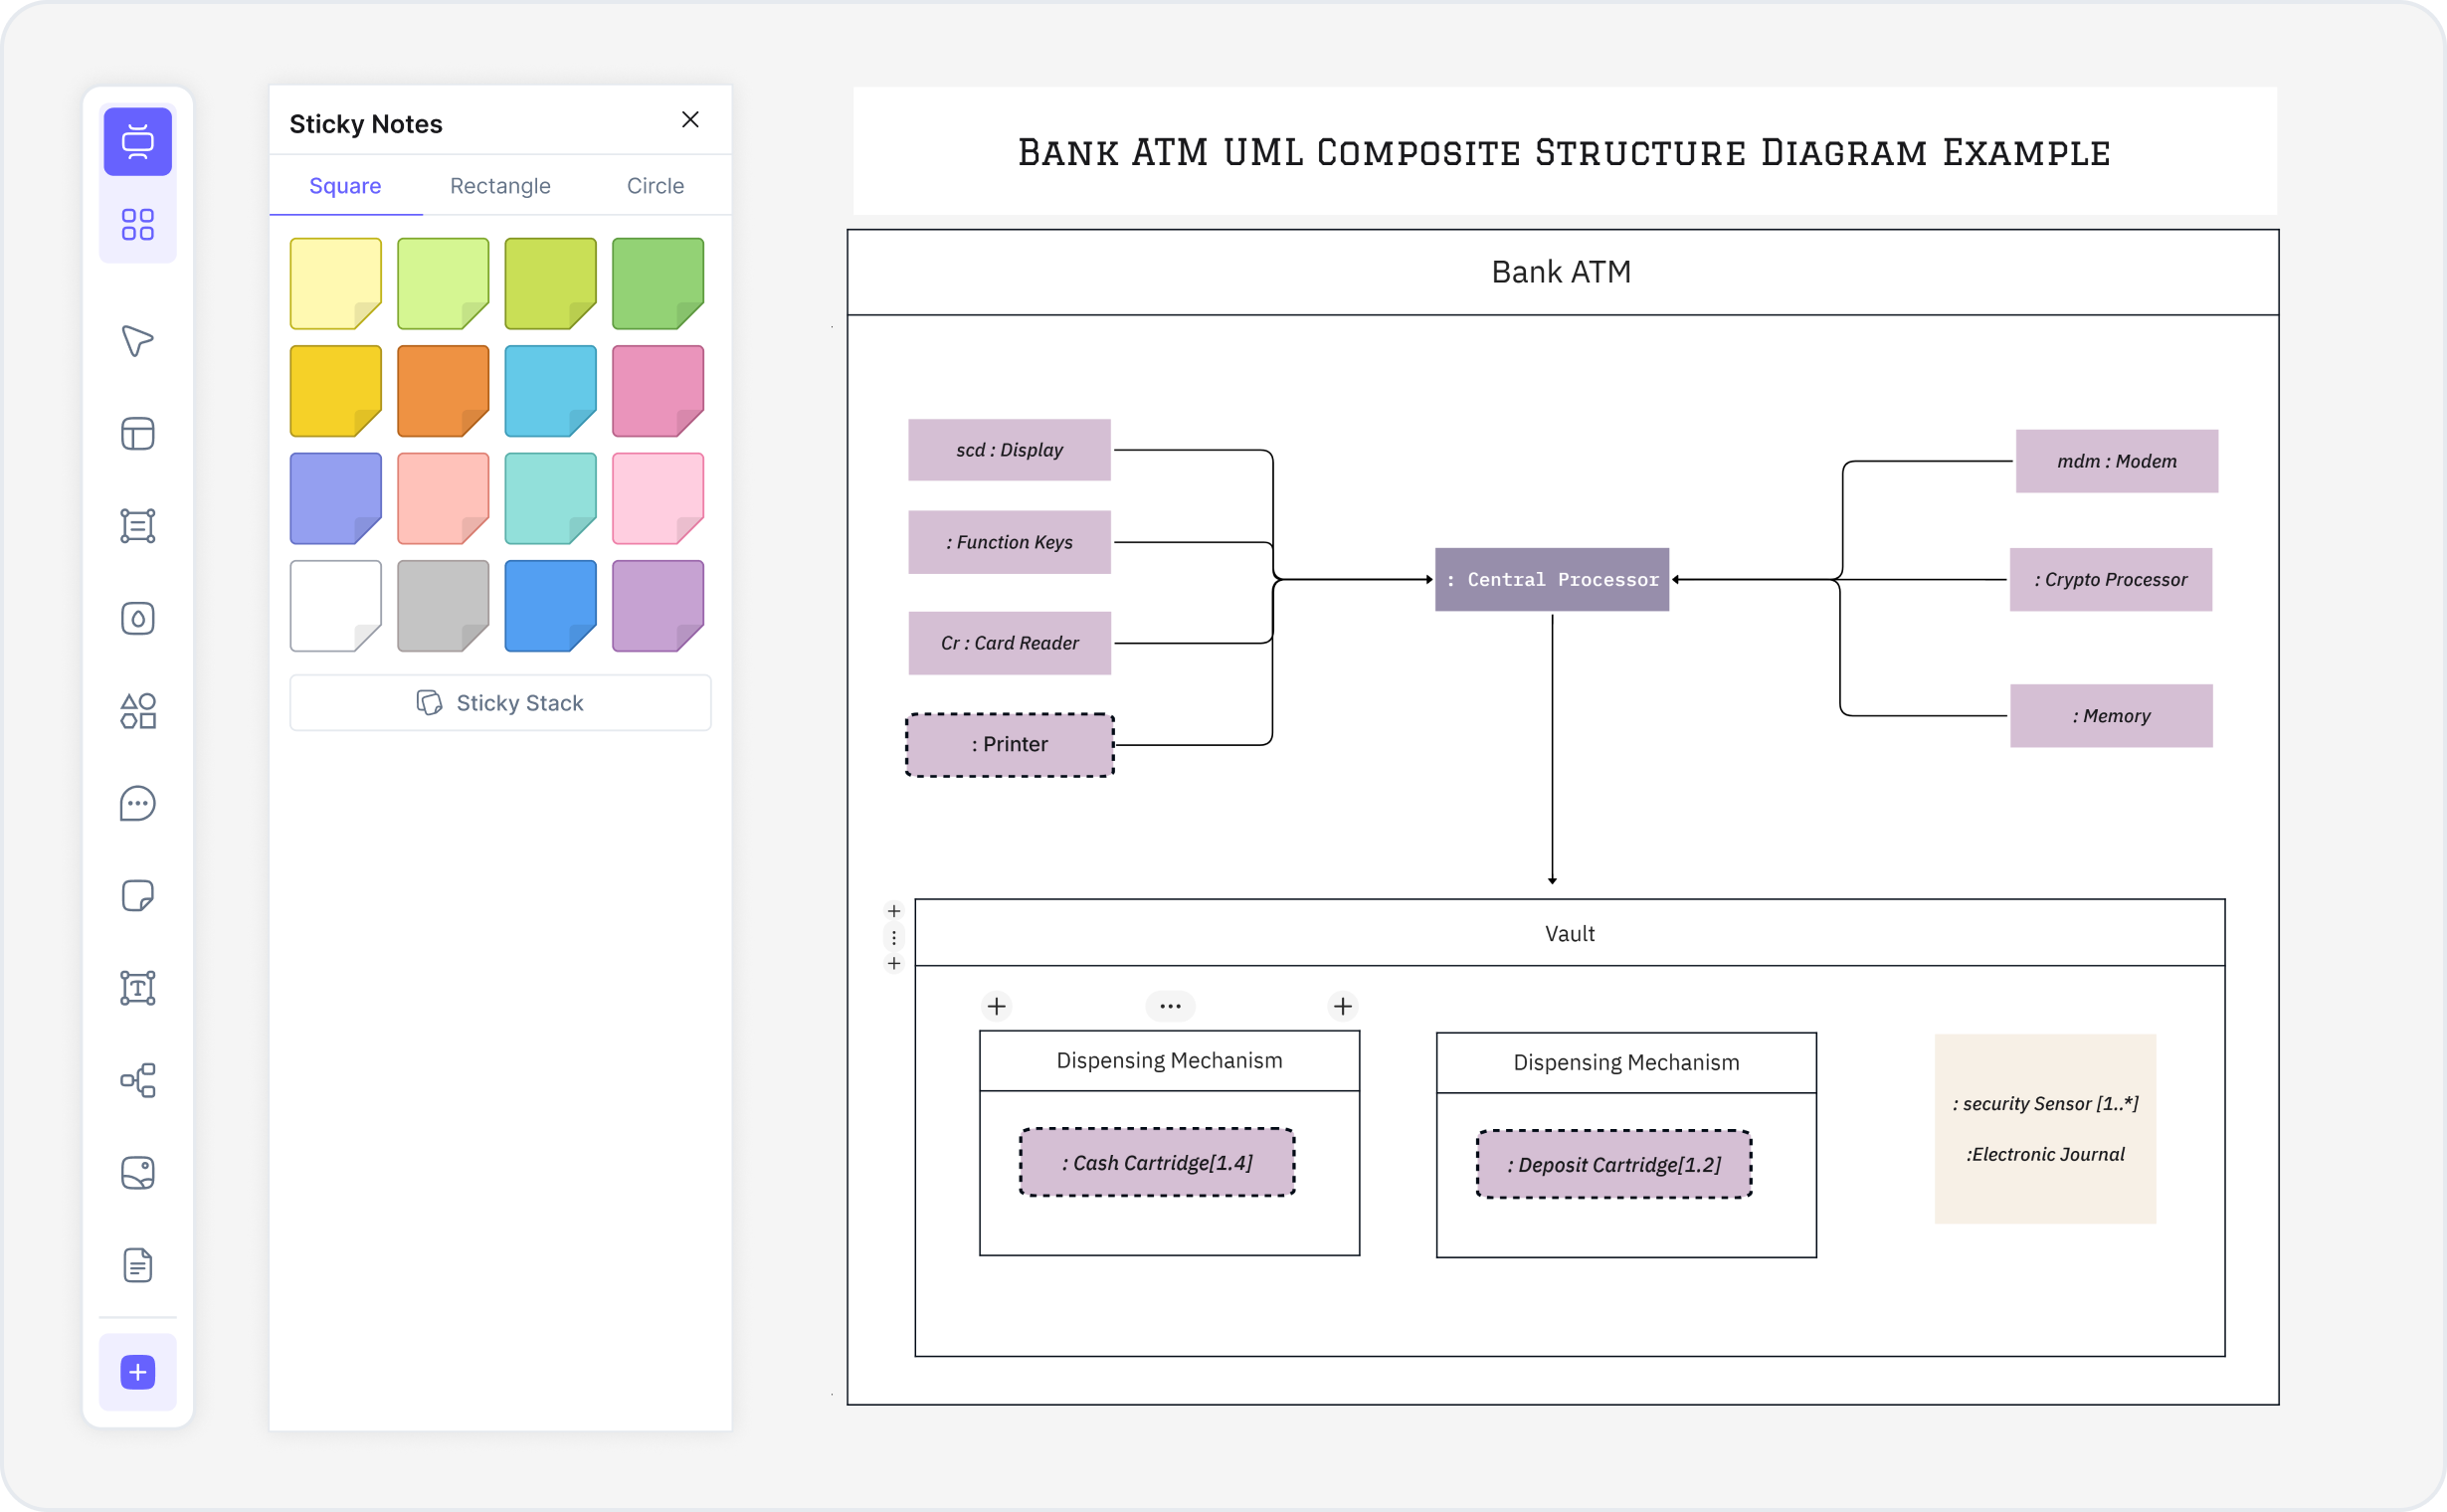
Task: Pick the medium green sticky note
Action: pos(658,284)
